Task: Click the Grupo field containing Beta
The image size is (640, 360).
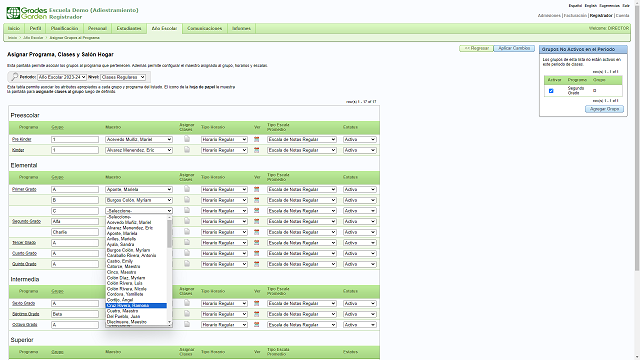Action: click(75, 314)
